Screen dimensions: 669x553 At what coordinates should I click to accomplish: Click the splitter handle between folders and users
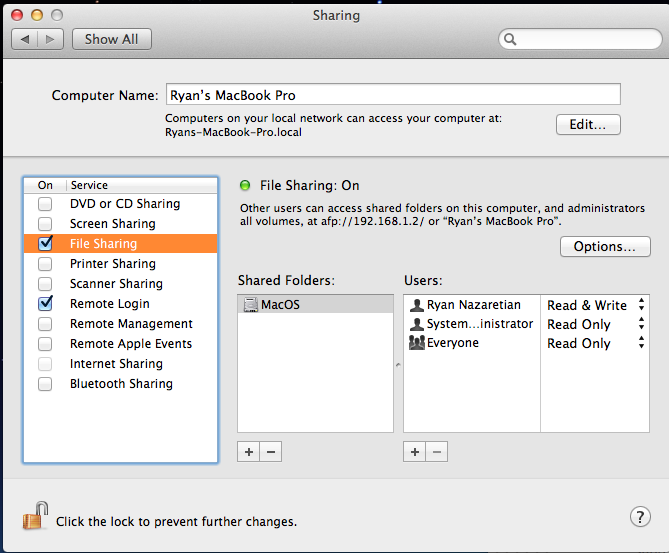point(398,364)
